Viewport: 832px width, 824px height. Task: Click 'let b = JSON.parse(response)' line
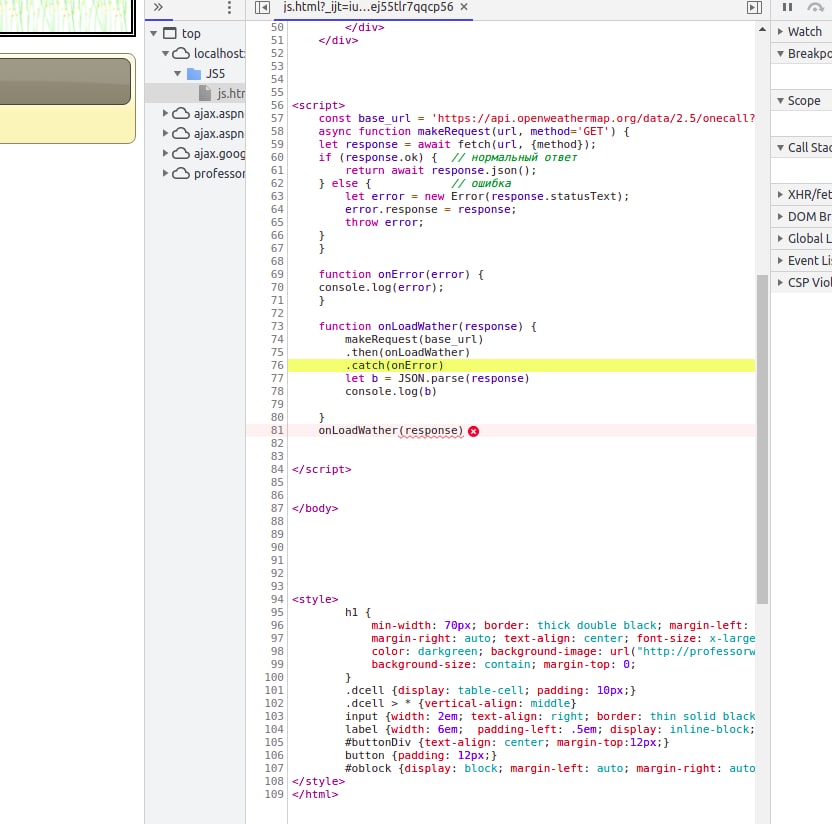(437, 378)
